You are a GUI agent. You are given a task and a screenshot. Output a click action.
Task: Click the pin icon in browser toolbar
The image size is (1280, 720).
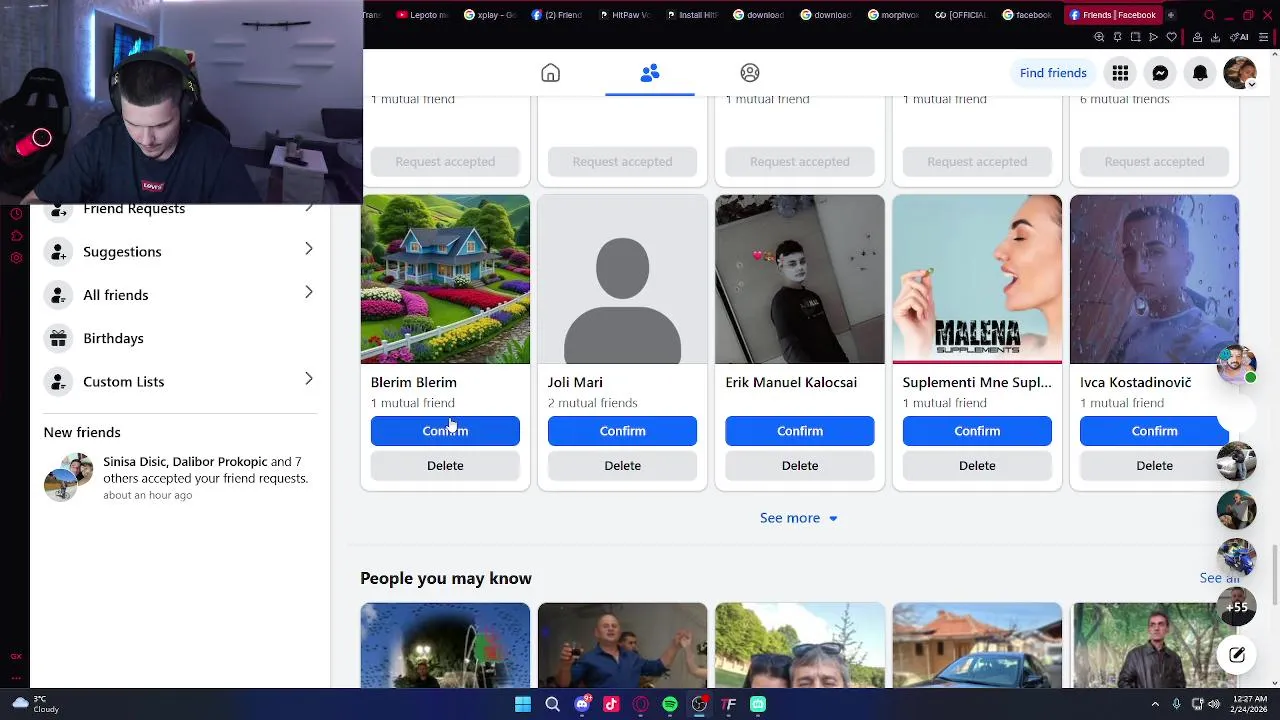coord(1117,37)
